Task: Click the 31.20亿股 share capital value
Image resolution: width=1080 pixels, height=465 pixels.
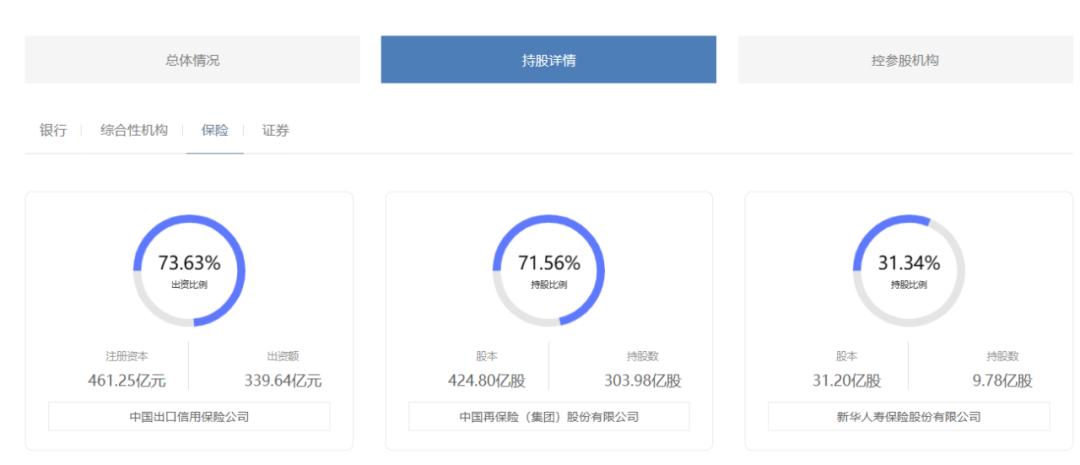Action: pyautogui.click(x=846, y=381)
